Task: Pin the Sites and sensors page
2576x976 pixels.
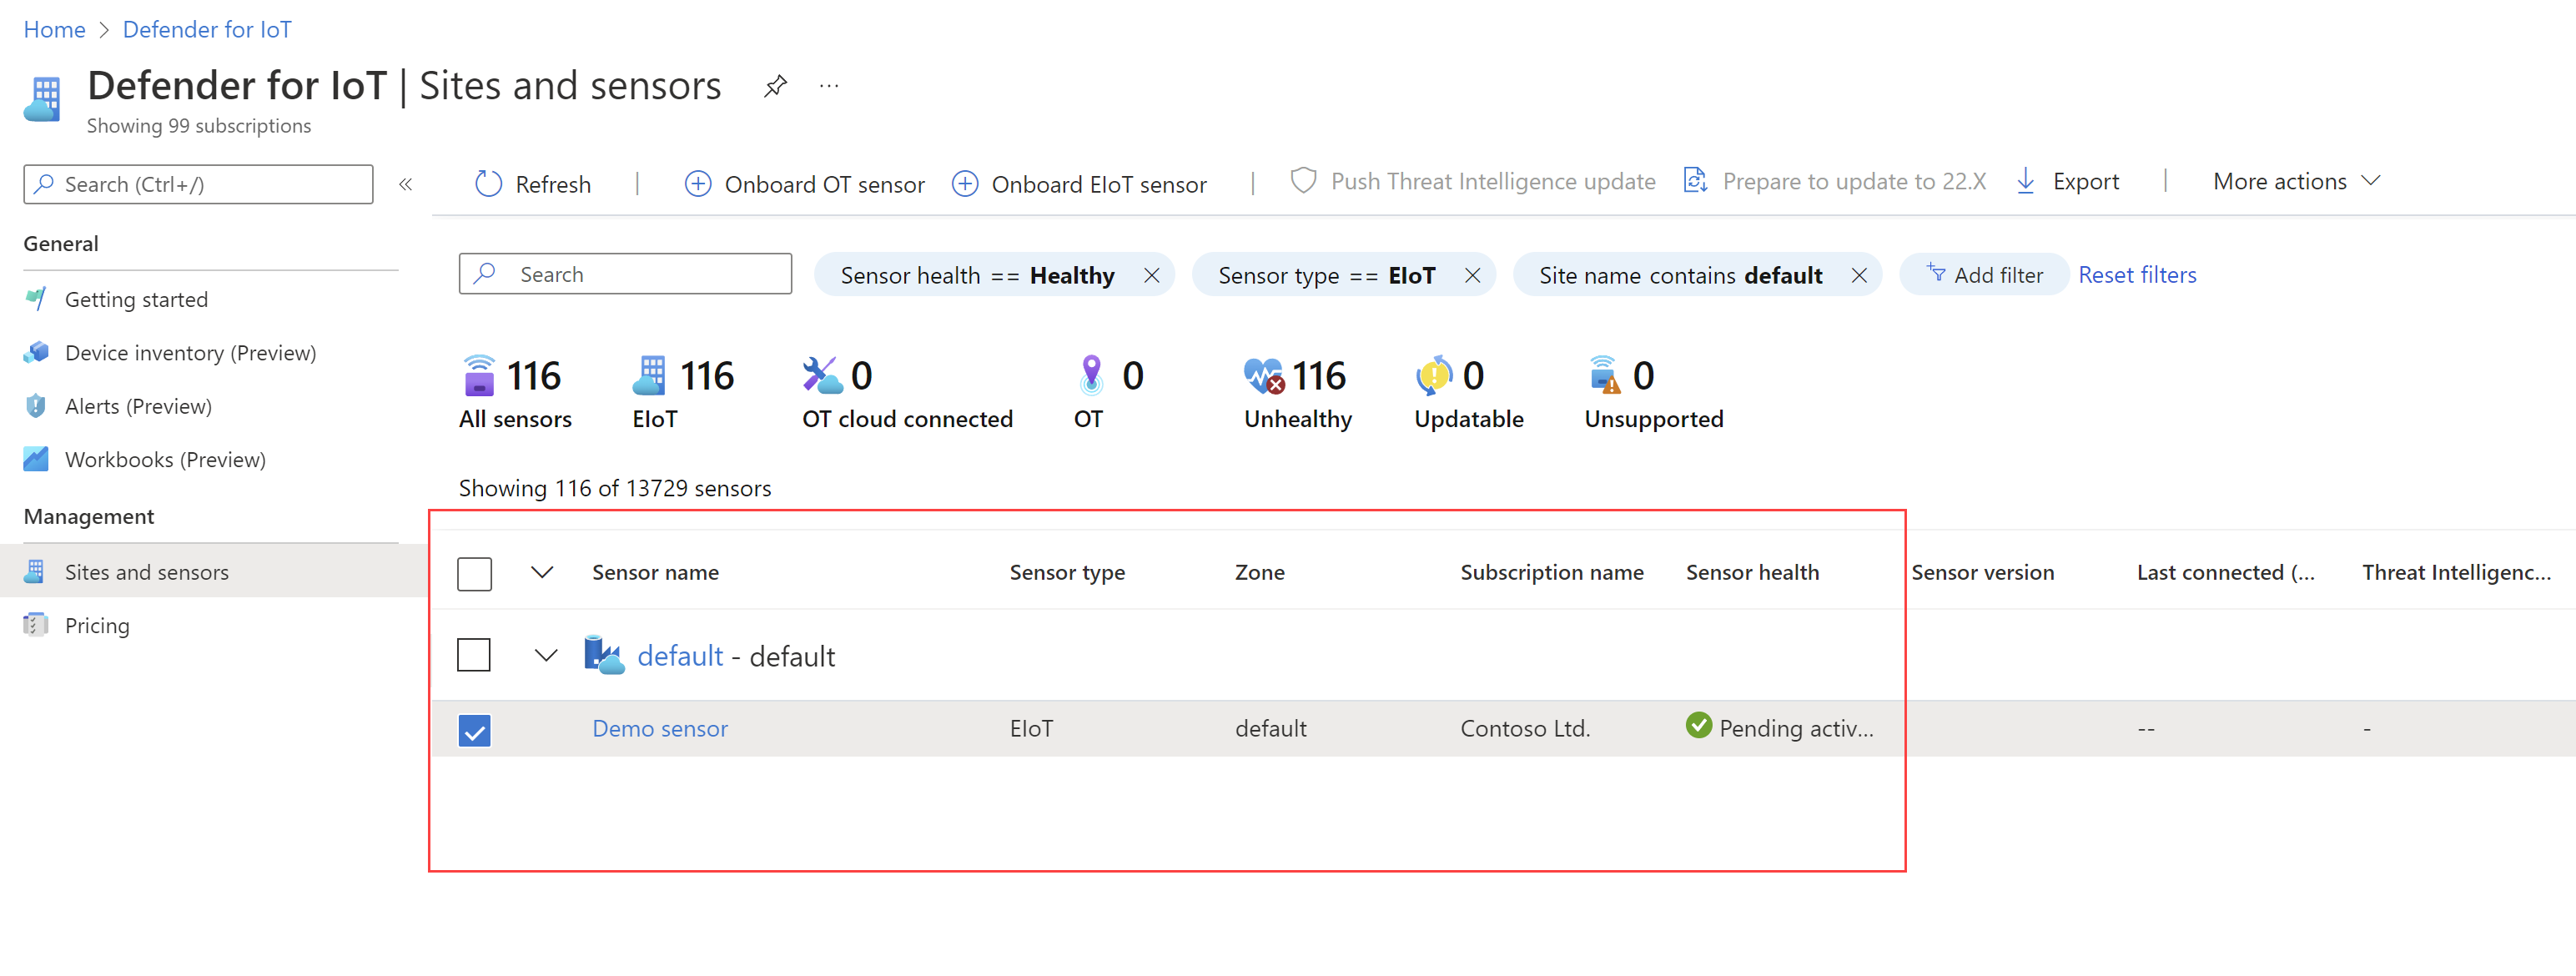Action: (x=775, y=86)
